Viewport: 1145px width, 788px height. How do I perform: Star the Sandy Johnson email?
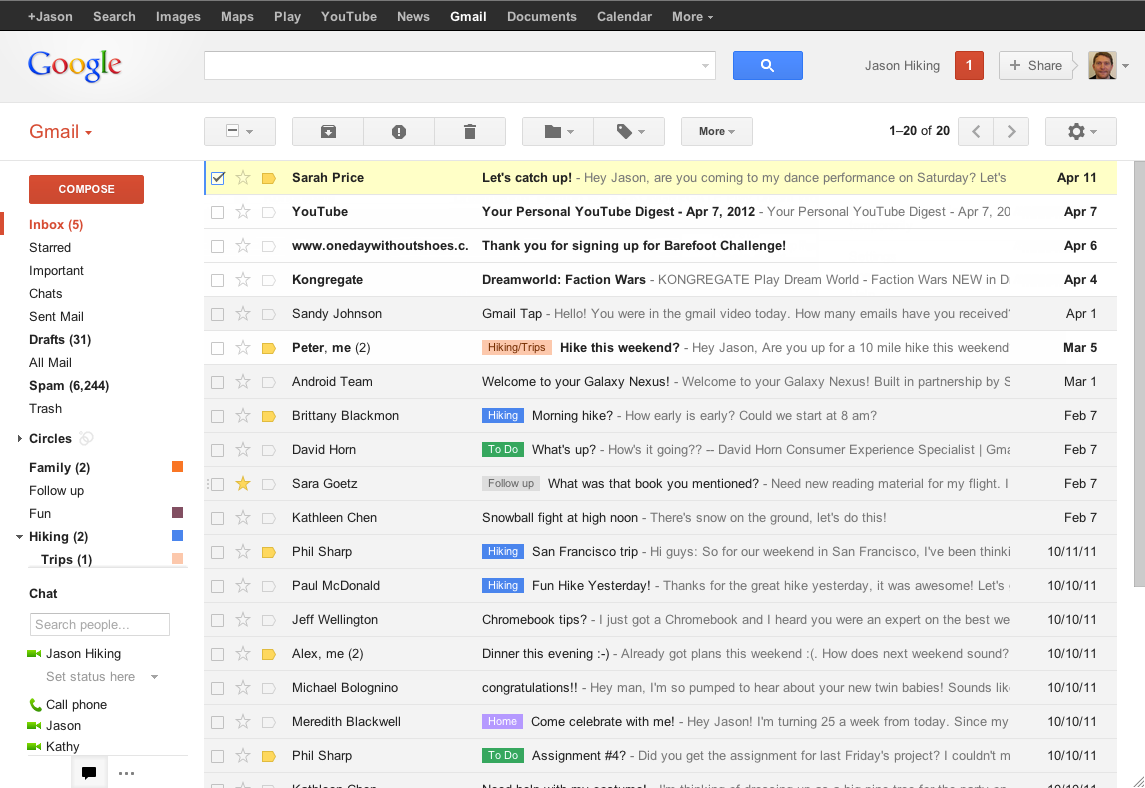(x=243, y=313)
